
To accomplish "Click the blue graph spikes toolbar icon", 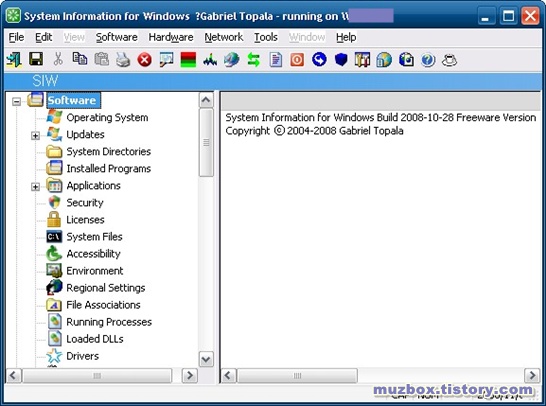I will click(210, 60).
